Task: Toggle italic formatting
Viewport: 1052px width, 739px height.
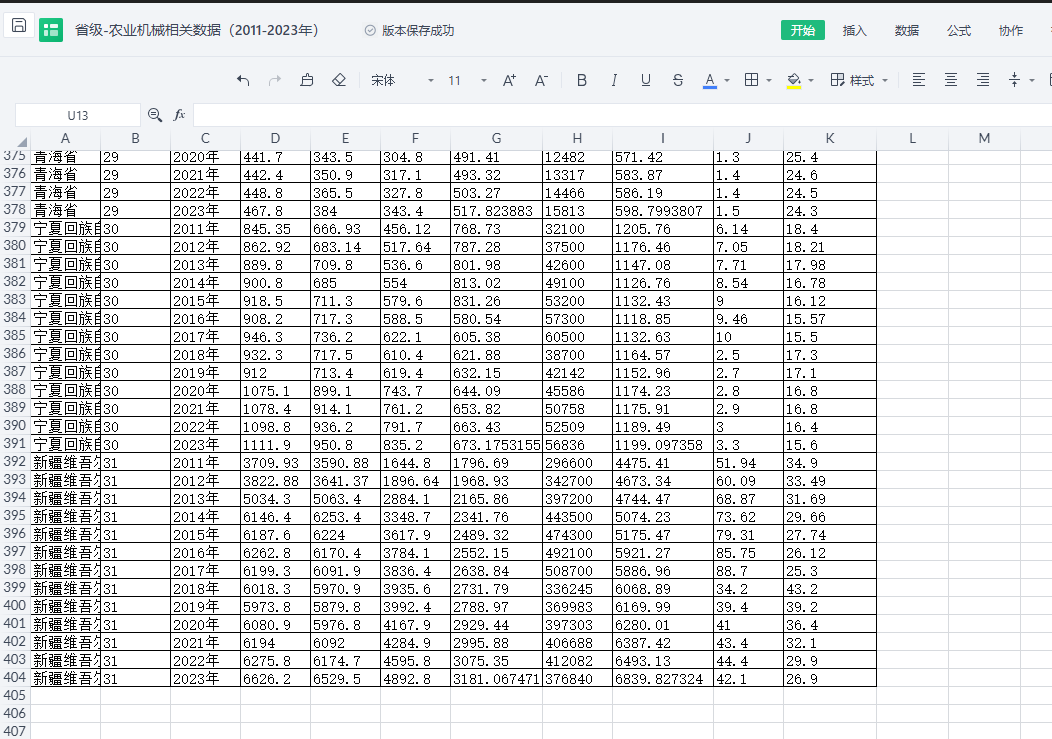Action: click(x=613, y=81)
